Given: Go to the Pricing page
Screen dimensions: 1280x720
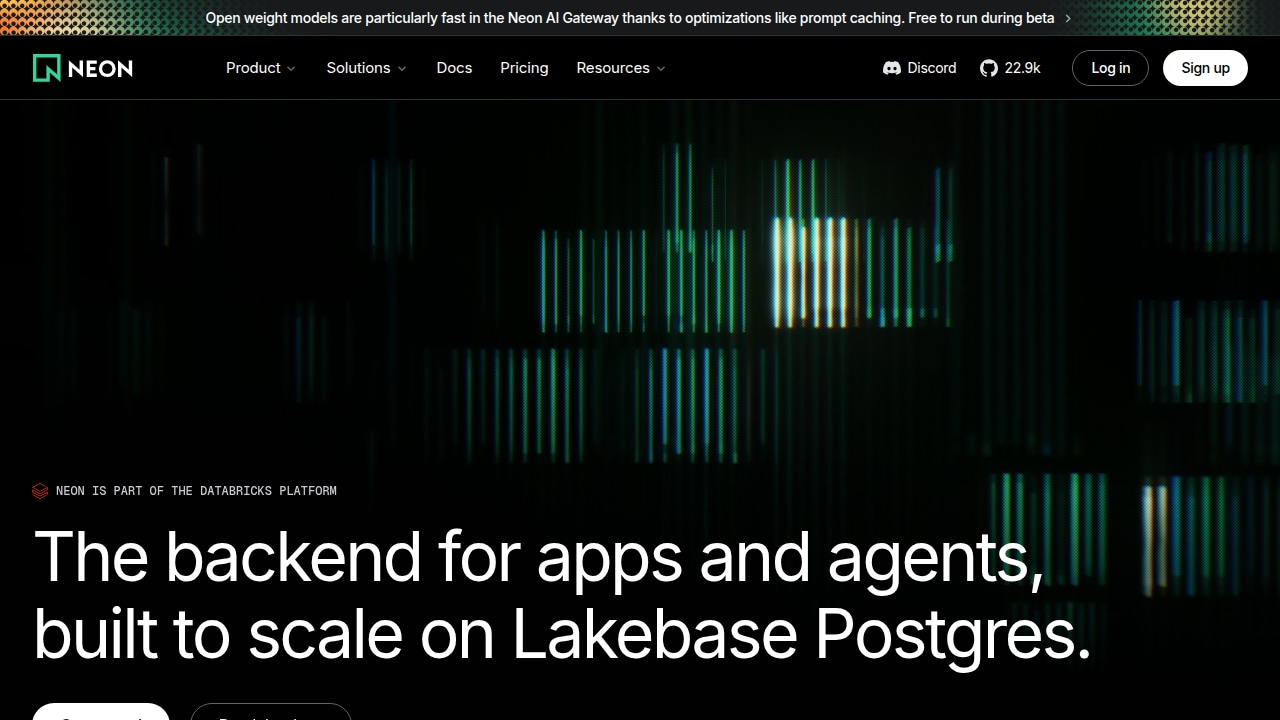Looking at the screenshot, I should (x=524, y=68).
